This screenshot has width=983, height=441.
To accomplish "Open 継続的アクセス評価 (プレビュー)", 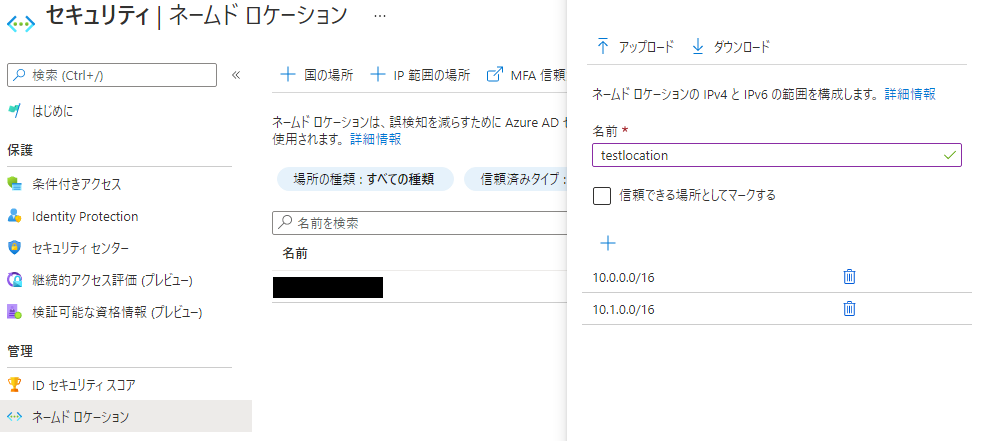I will click(112, 280).
